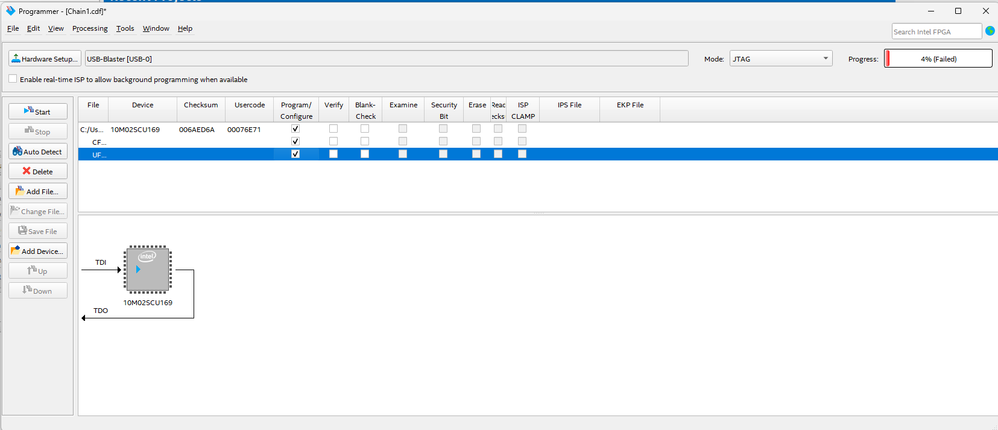Toggle Blank-Check checkbox for UF row
The height and width of the screenshot is (430, 998).
coord(365,154)
